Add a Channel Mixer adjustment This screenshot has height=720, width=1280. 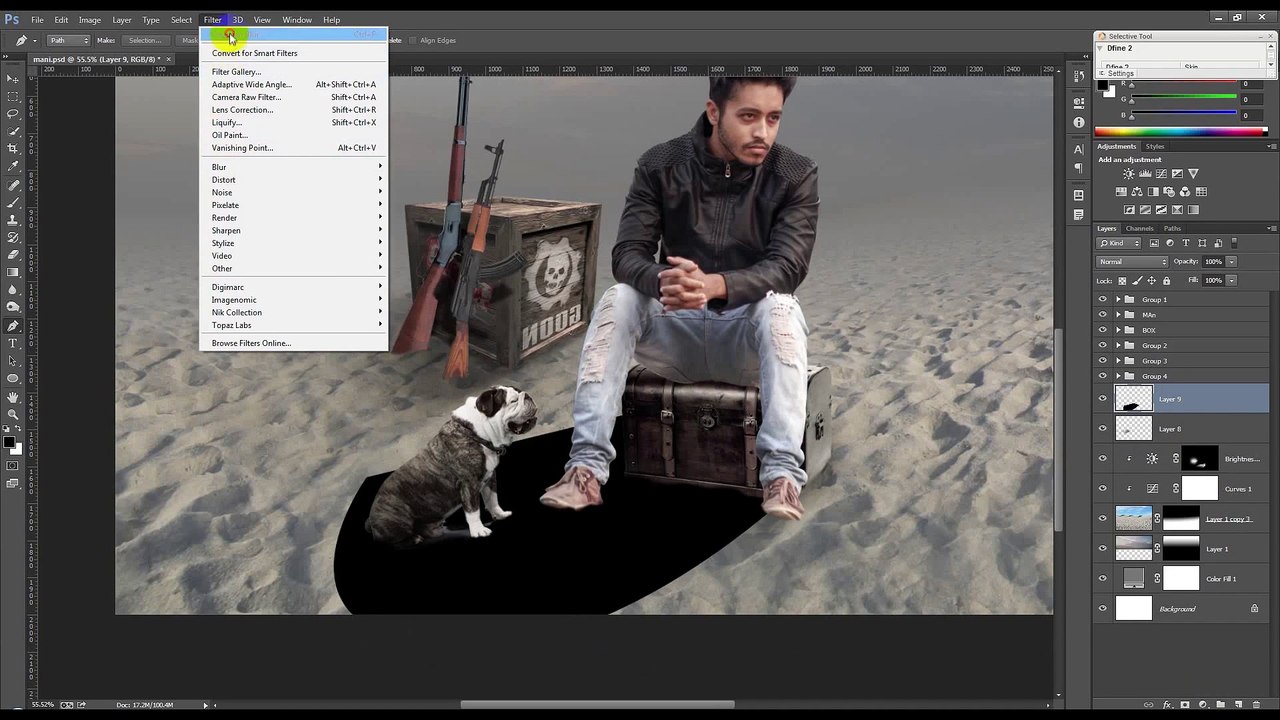point(1185,192)
